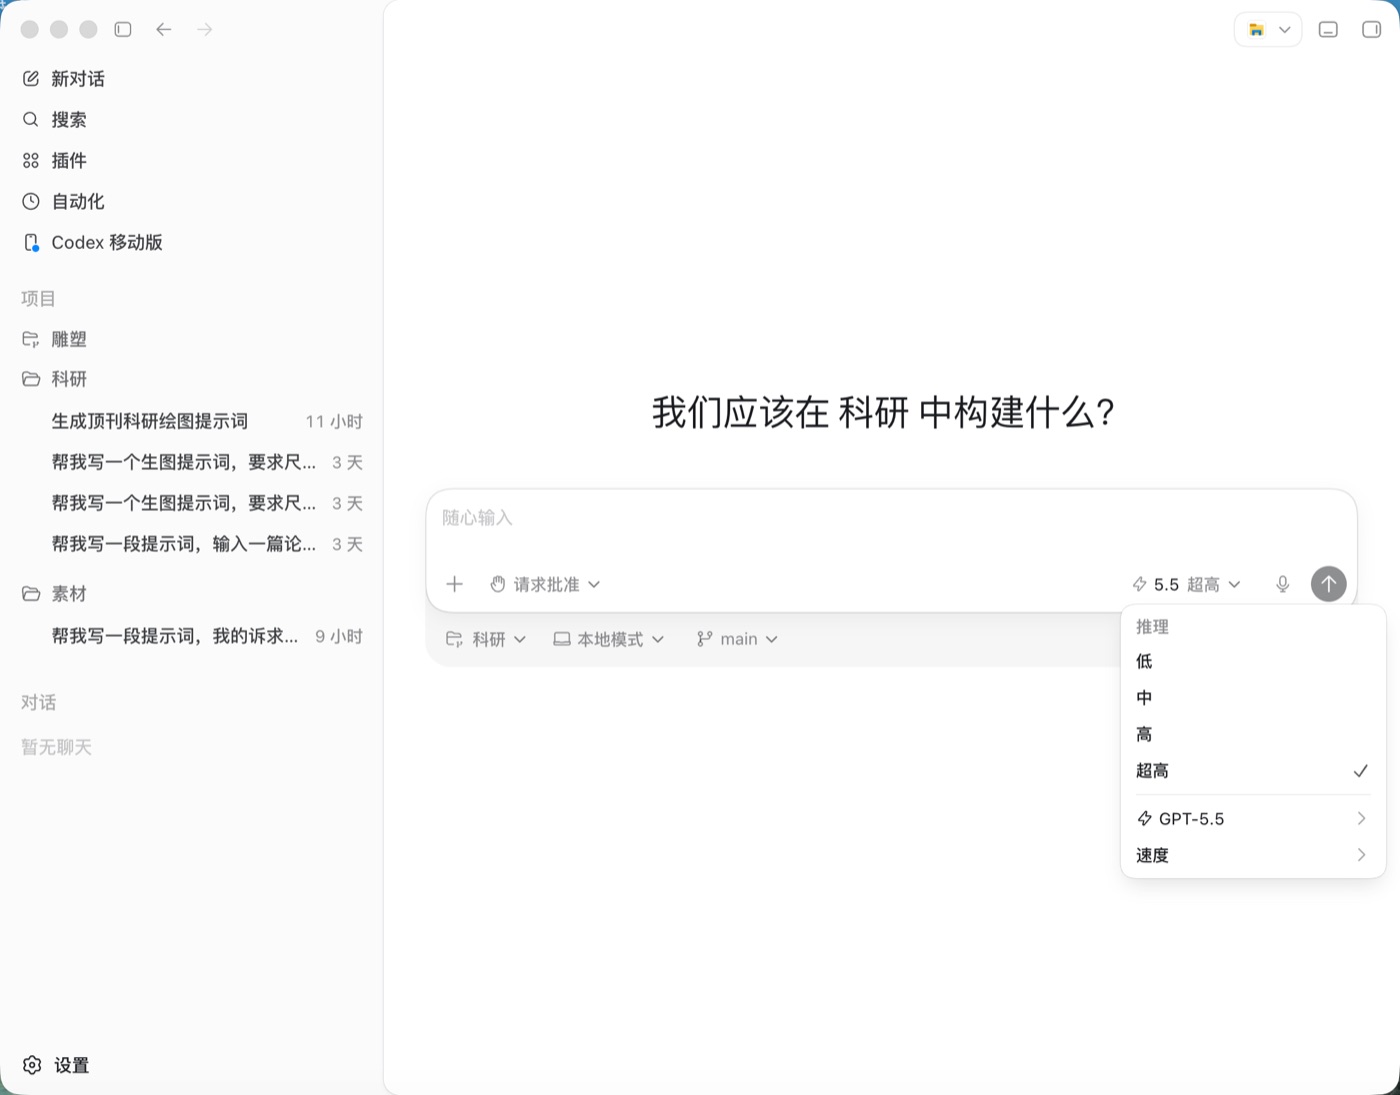The width and height of the screenshot is (1400, 1095).
Task: Open chat 生成顶刊科研绘图提示词
Action: [x=191, y=421]
